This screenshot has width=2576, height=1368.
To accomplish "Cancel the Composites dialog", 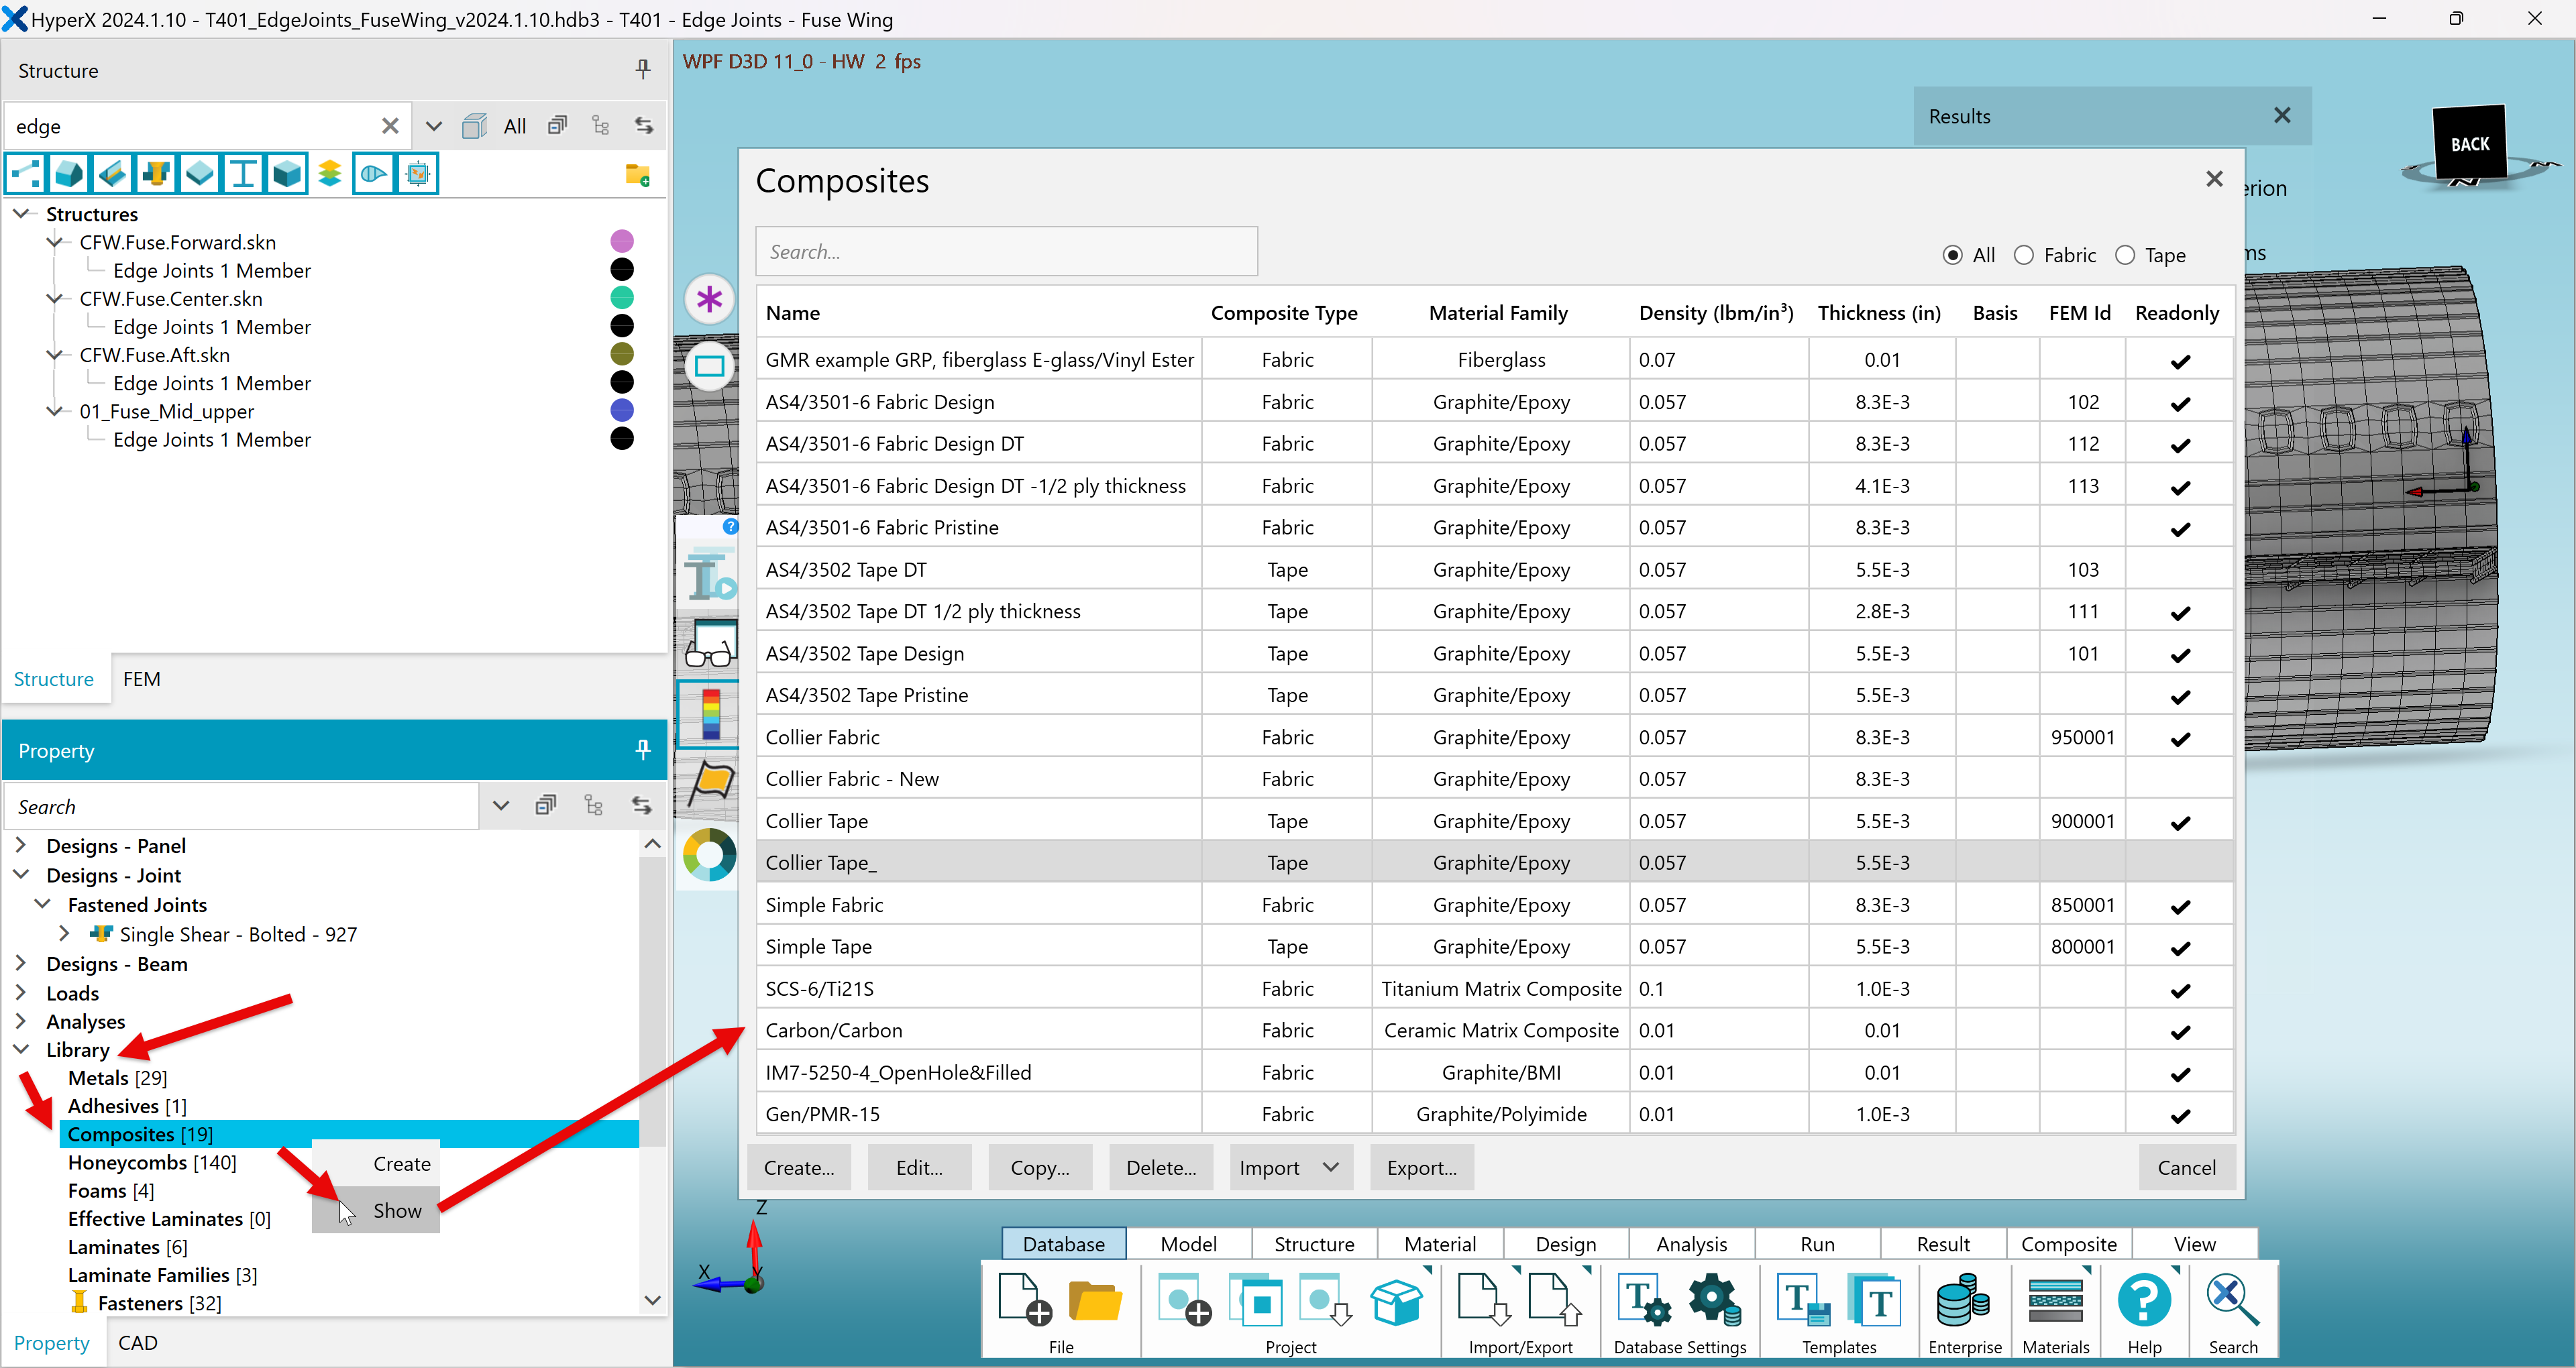I will click(2187, 1168).
